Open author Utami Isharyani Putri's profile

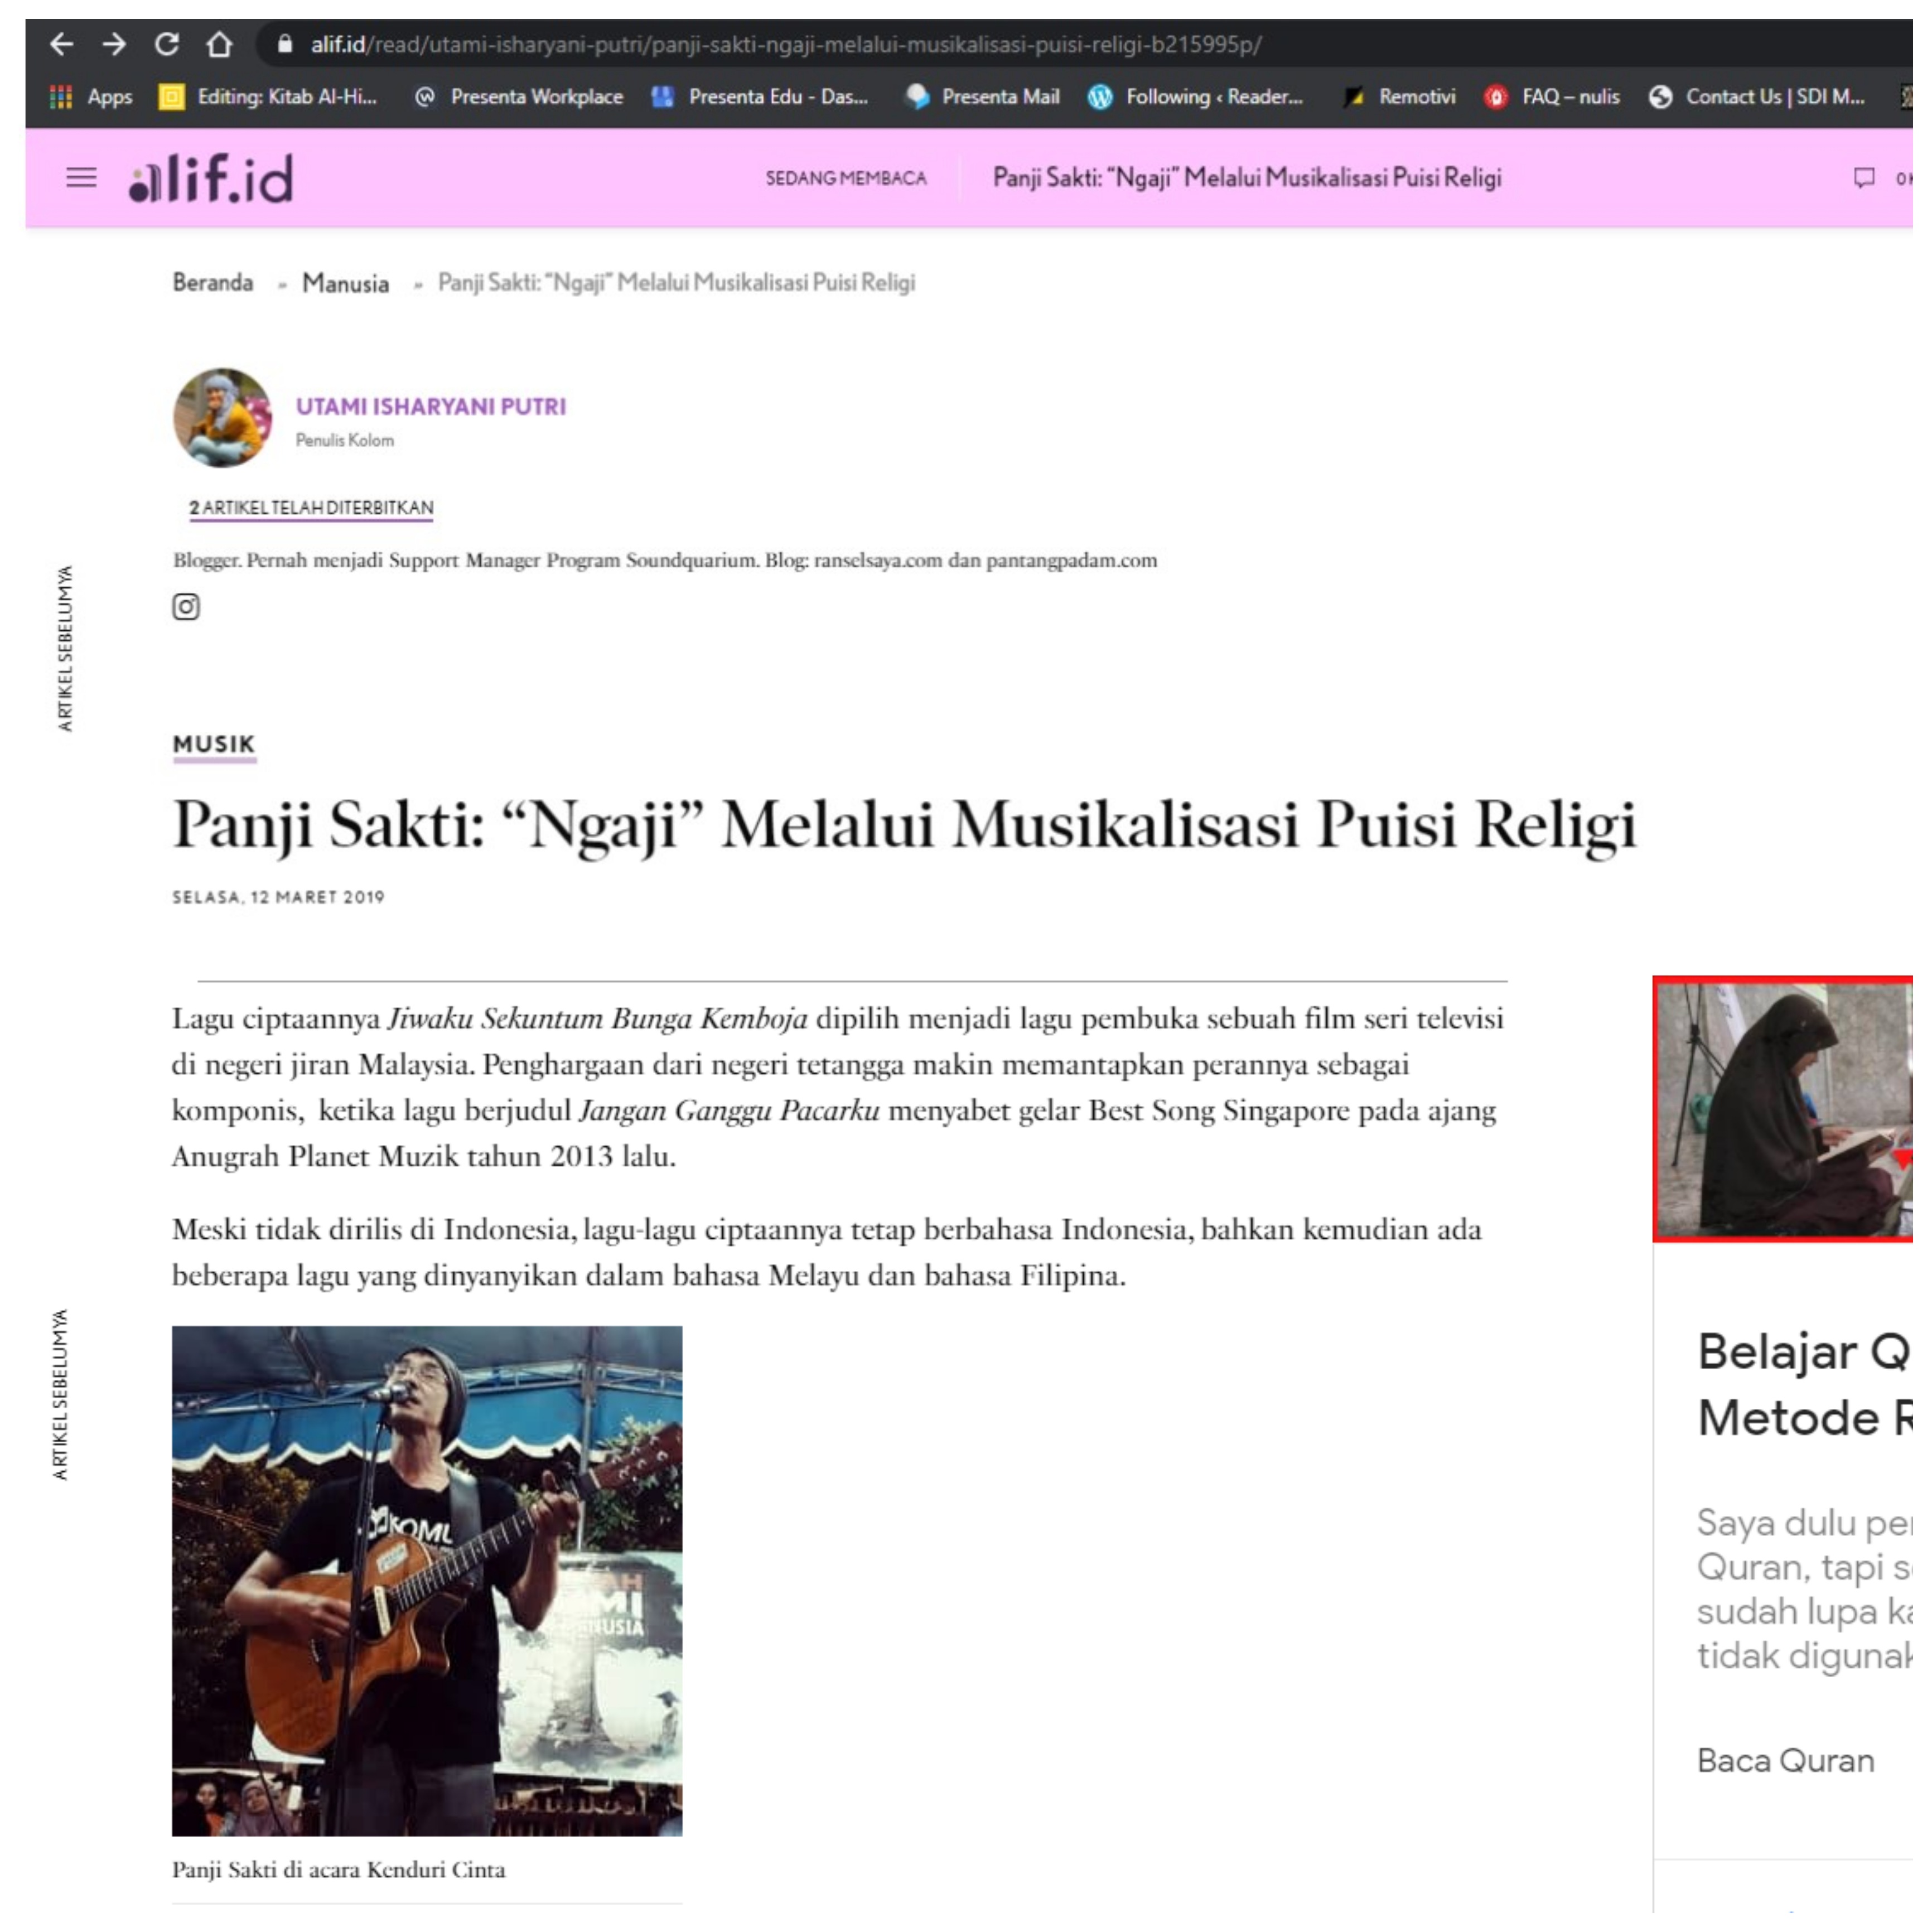431,407
